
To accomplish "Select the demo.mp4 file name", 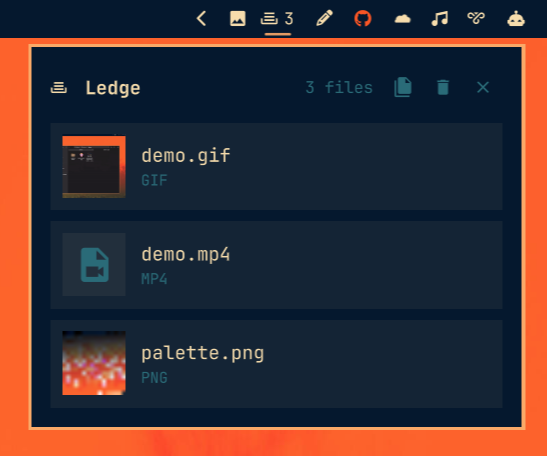I will click(x=186, y=254).
